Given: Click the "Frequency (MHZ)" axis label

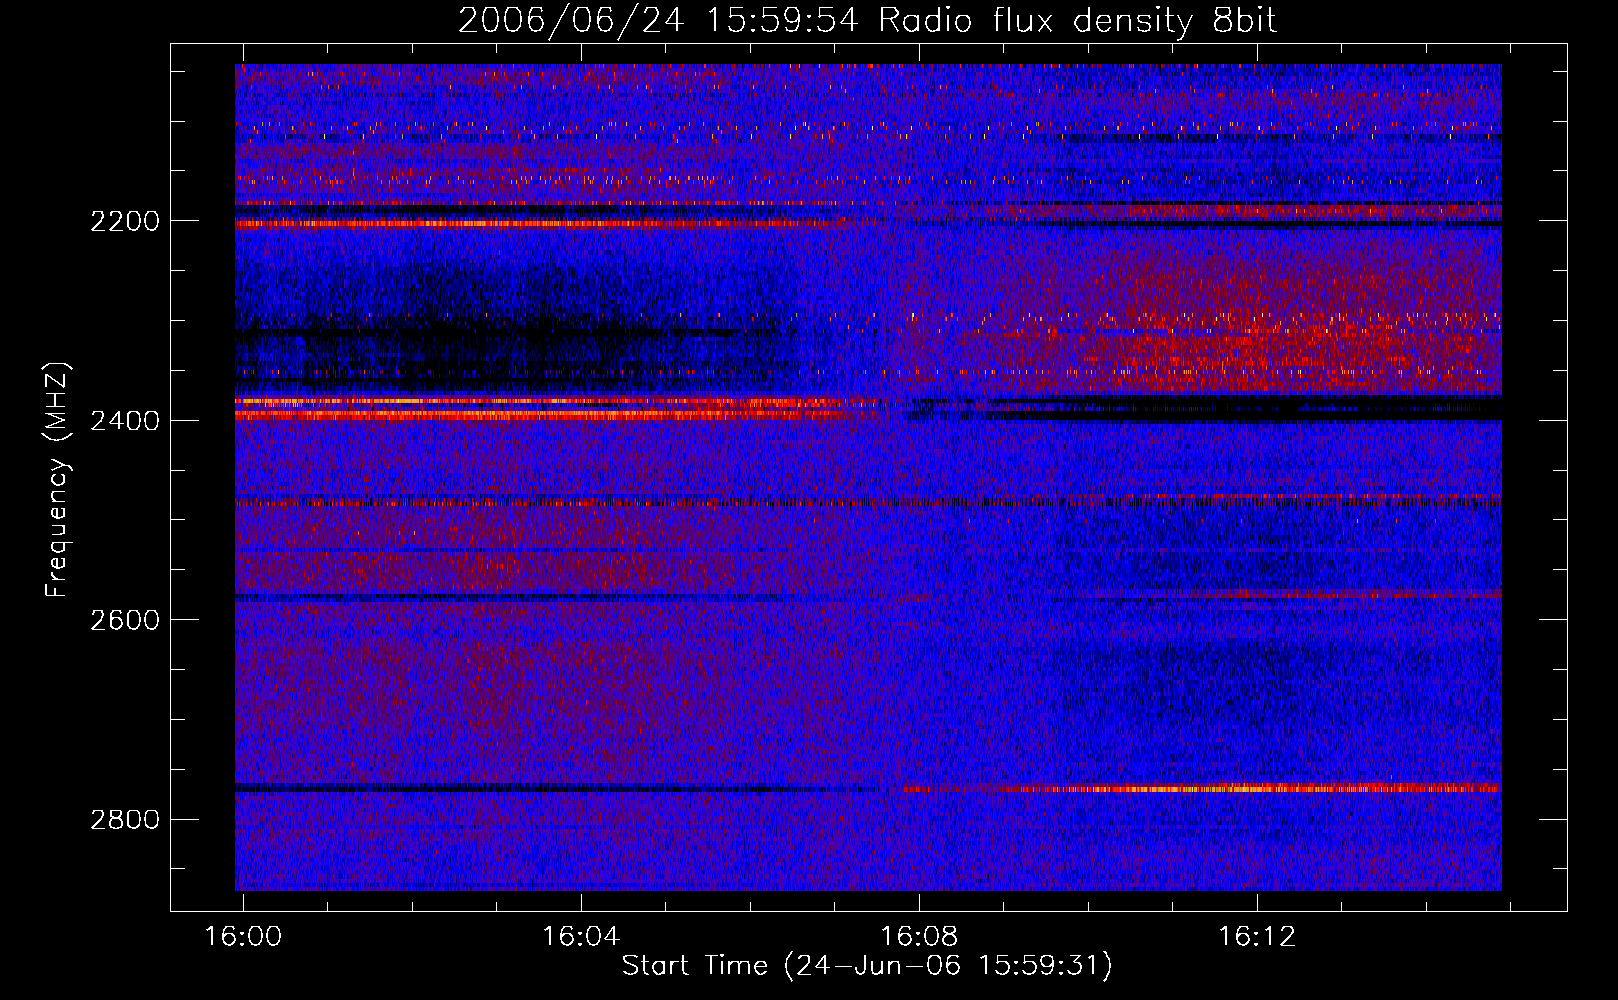Looking at the screenshot, I should click(x=58, y=480).
